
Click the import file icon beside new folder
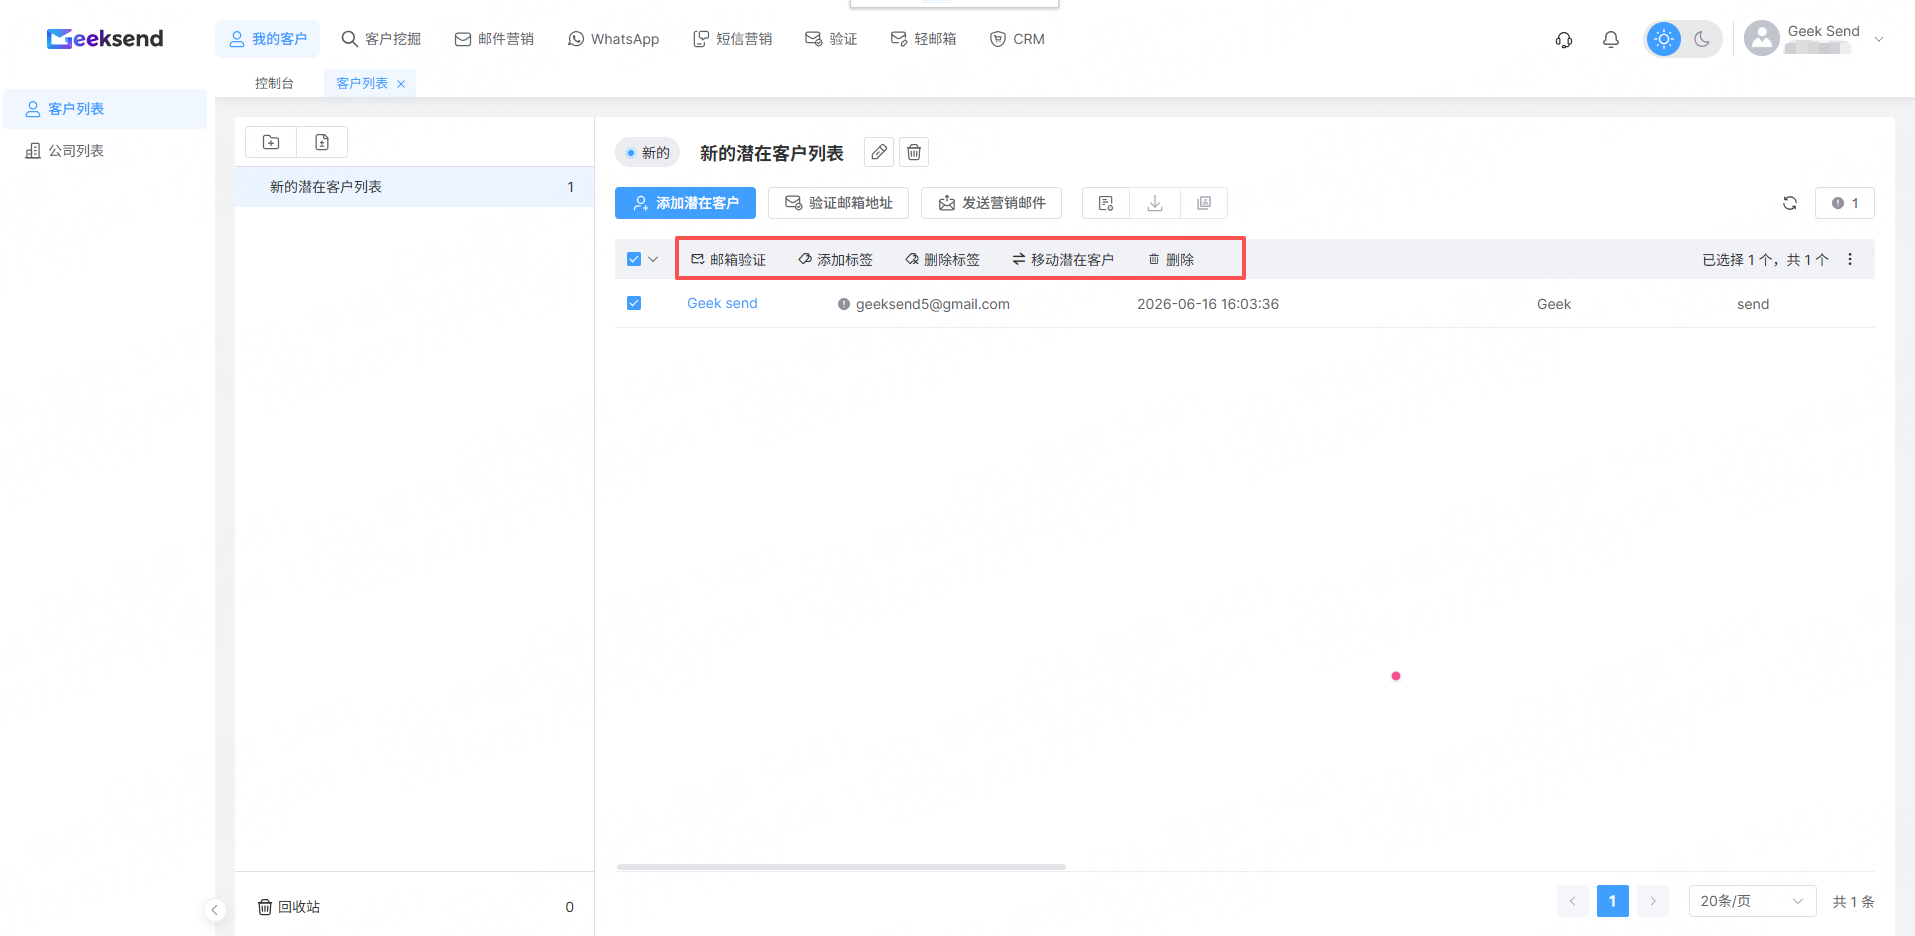tap(322, 142)
